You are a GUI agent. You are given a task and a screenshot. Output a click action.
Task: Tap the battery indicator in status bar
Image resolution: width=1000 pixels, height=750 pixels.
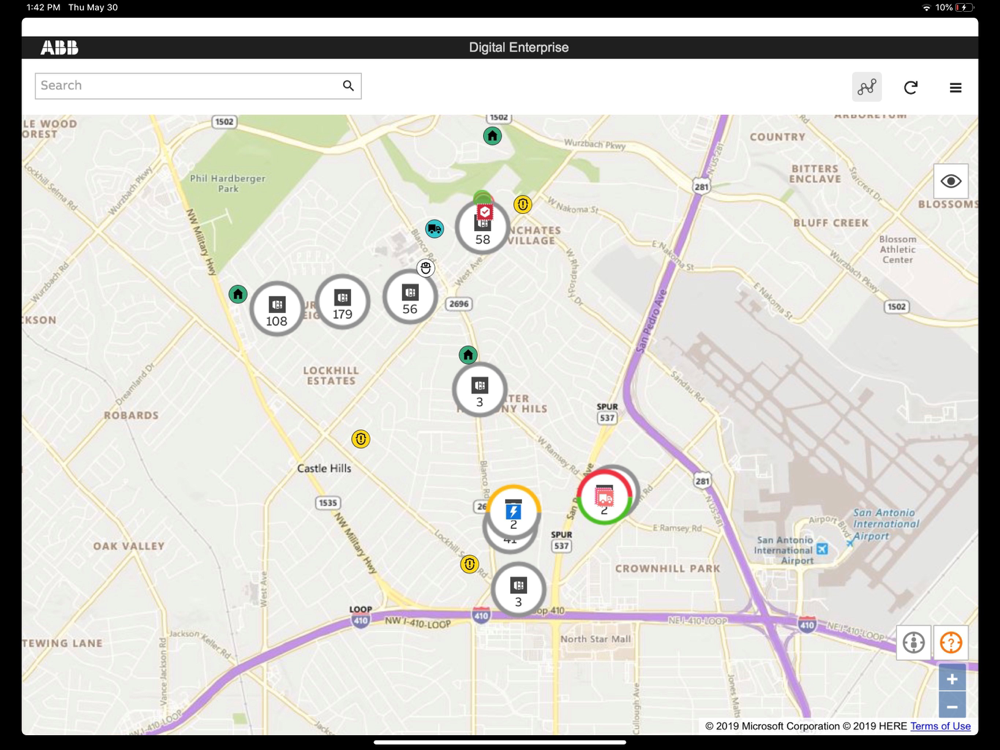pyautogui.click(x=965, y=8)
